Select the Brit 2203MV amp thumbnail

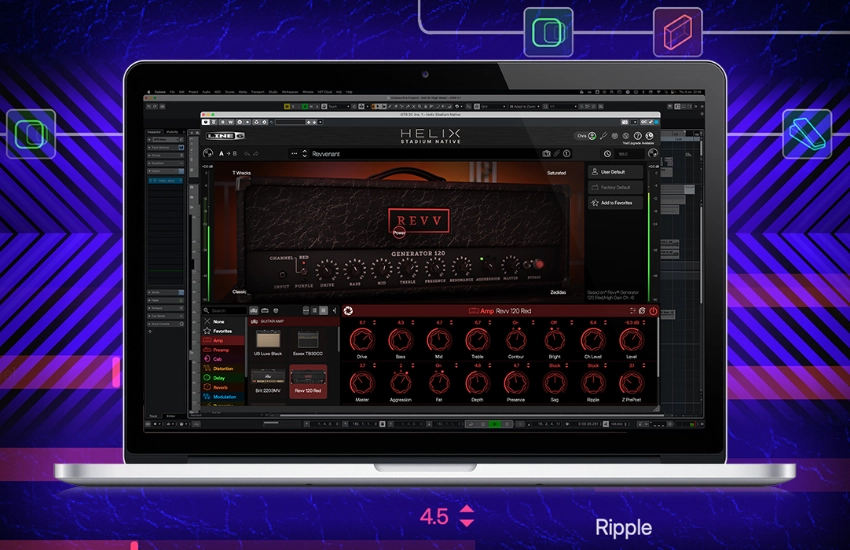coord(268,381)
